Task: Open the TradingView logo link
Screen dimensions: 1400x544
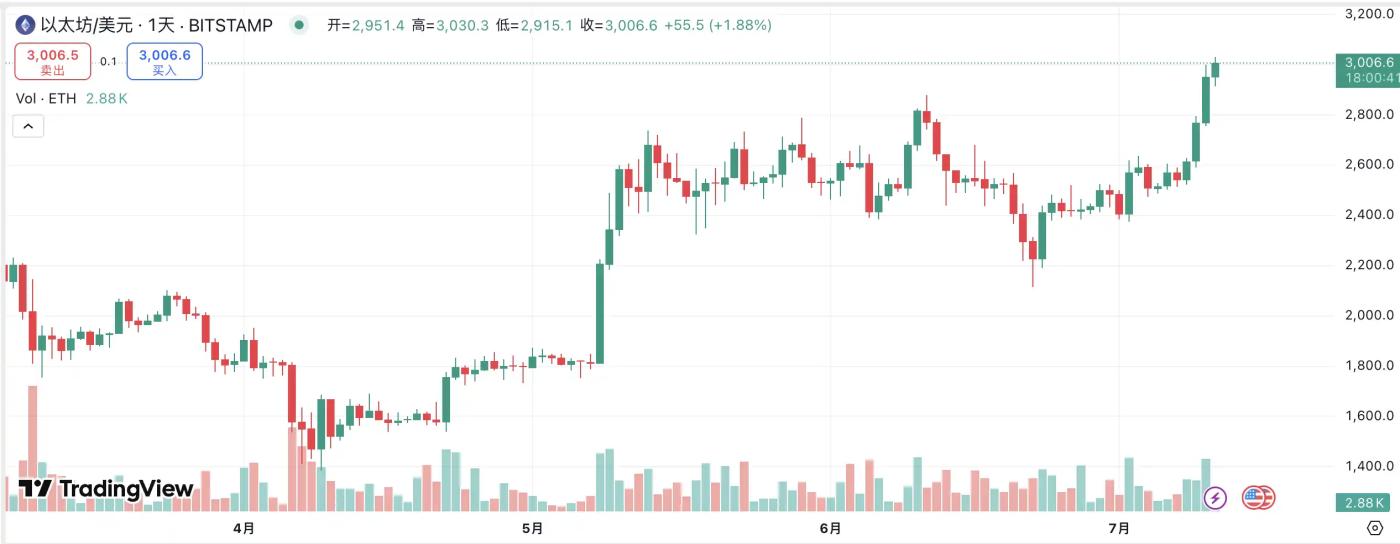Action: (106, 489)
